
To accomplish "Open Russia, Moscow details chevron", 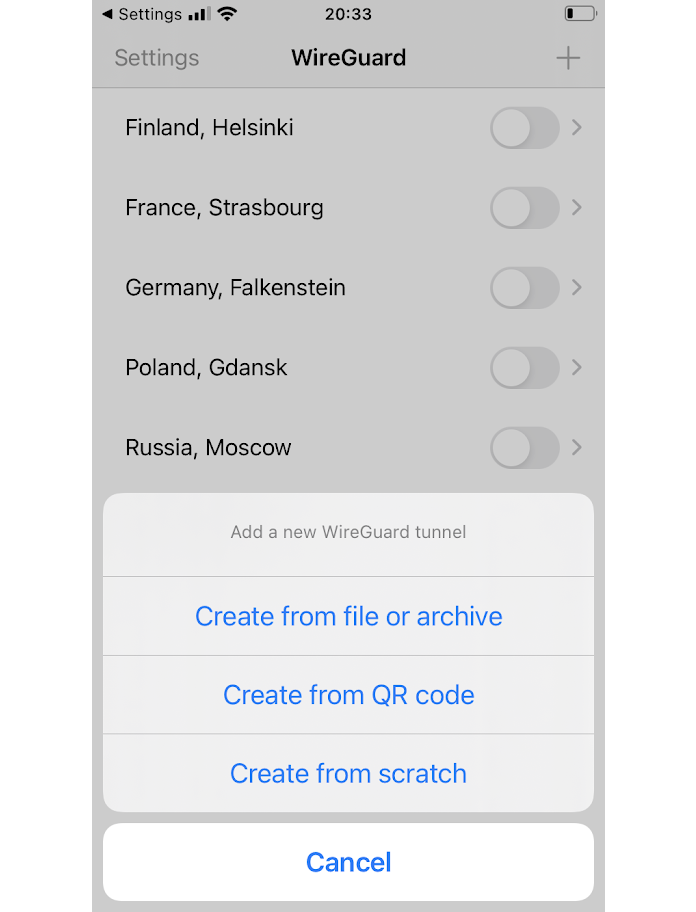I will point(576,447).
